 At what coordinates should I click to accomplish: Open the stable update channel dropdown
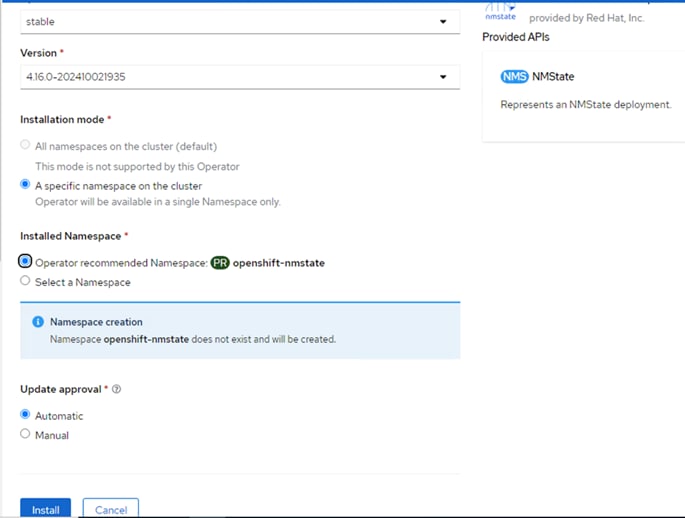pyautogui.click(x=240, y=22)
